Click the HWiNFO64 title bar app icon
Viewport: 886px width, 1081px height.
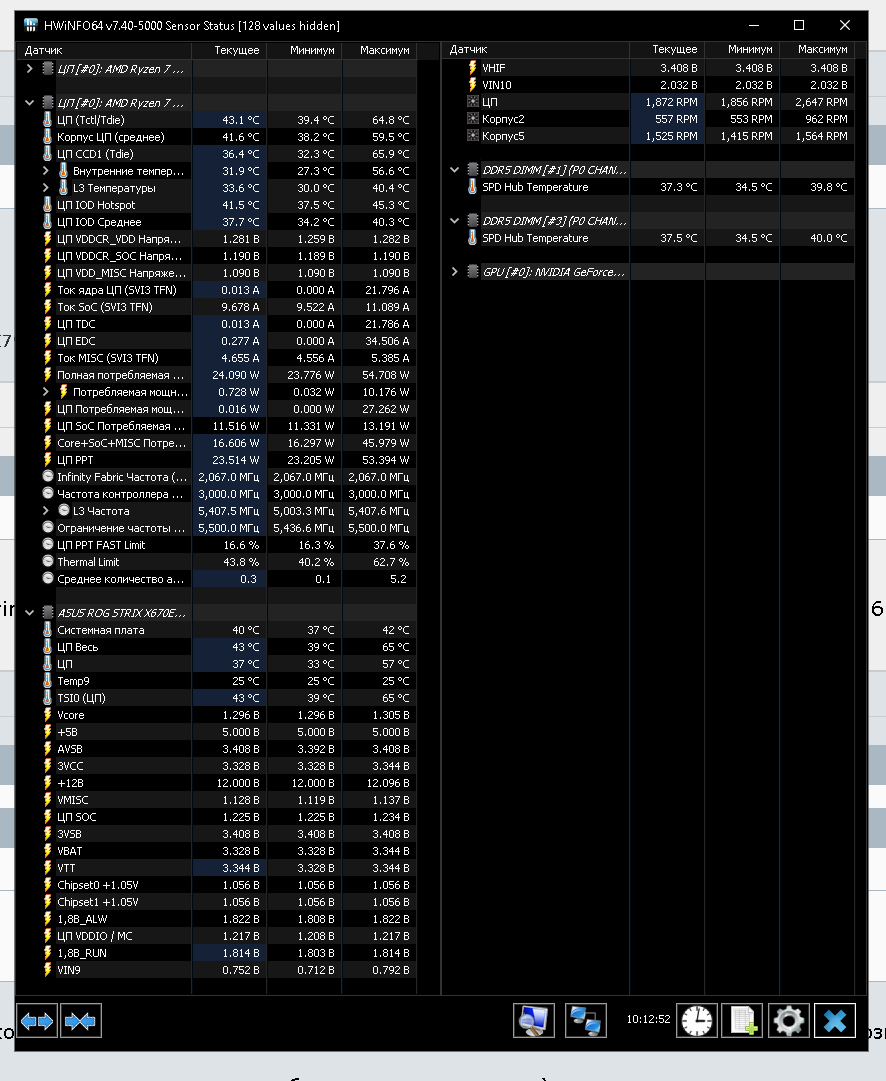30,26
